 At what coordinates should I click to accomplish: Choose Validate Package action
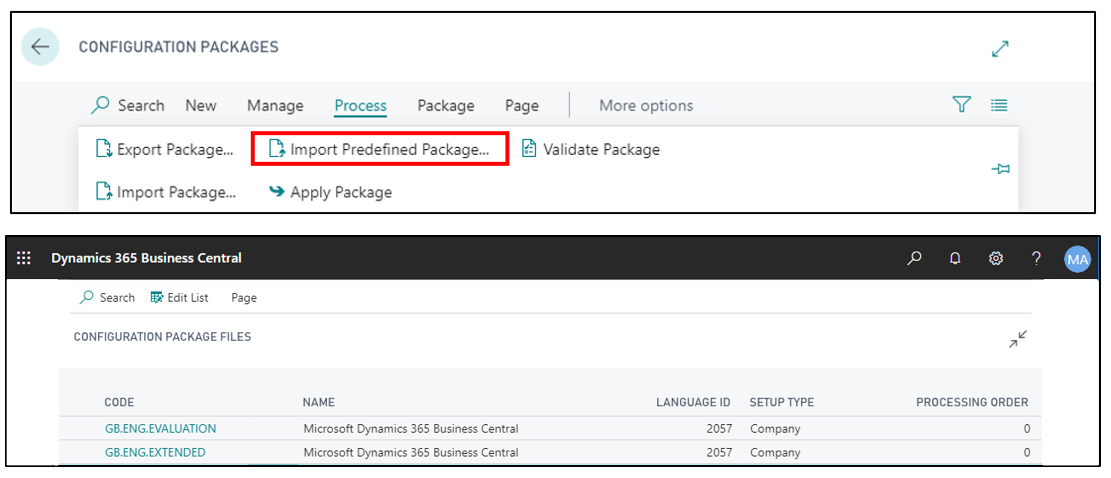coord(590,149)
